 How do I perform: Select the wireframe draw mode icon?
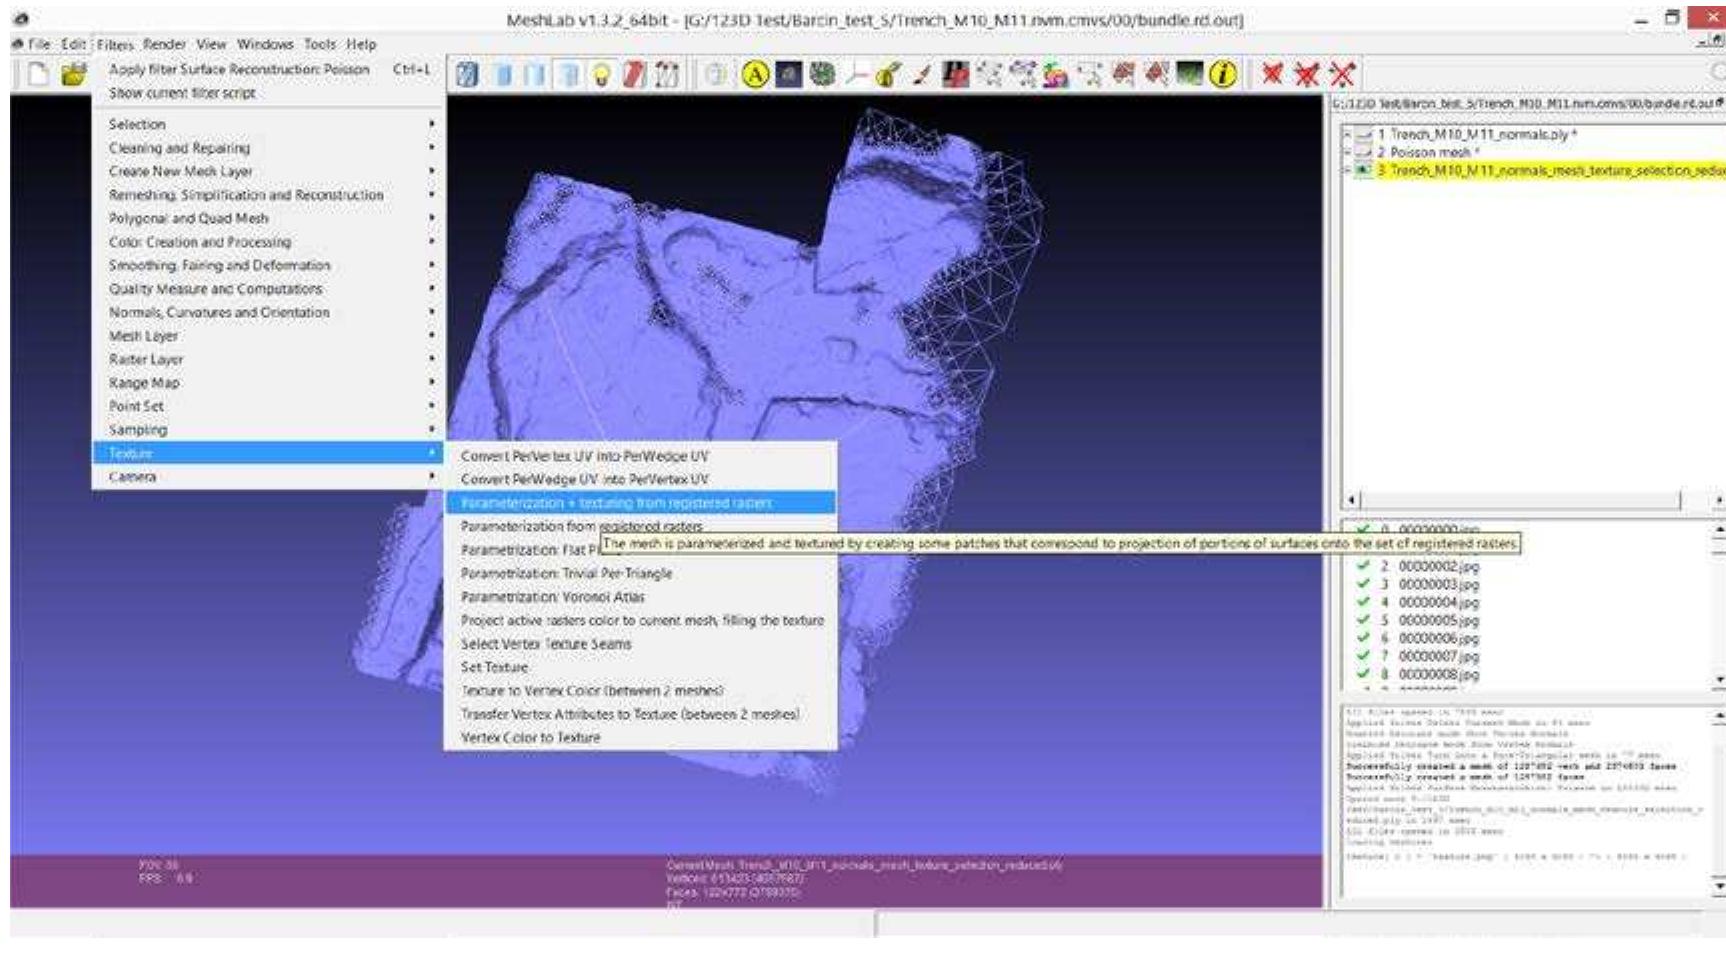pos(533,72)
